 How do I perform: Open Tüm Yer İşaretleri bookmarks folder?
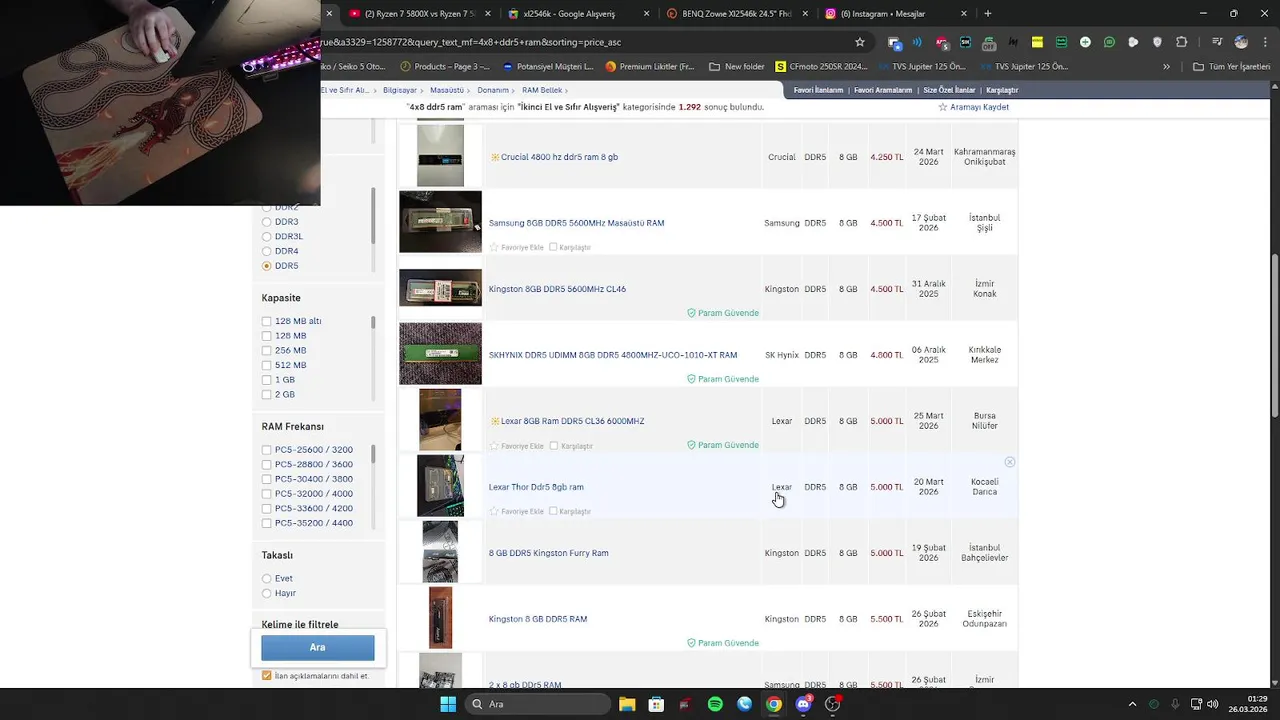pos(1231,67)
